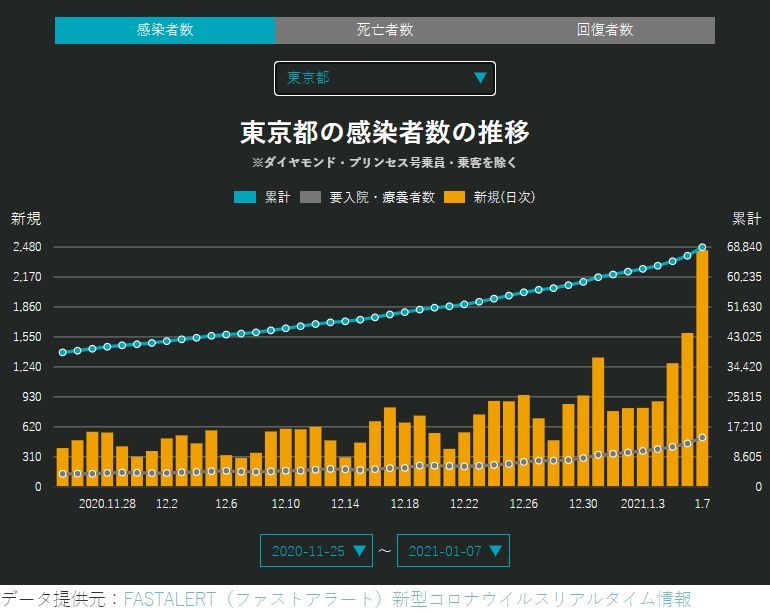Image resolution: width=770 pixels, height=614 pixels.
Task: Click the 310 left axis value
Action: [32, 457]
